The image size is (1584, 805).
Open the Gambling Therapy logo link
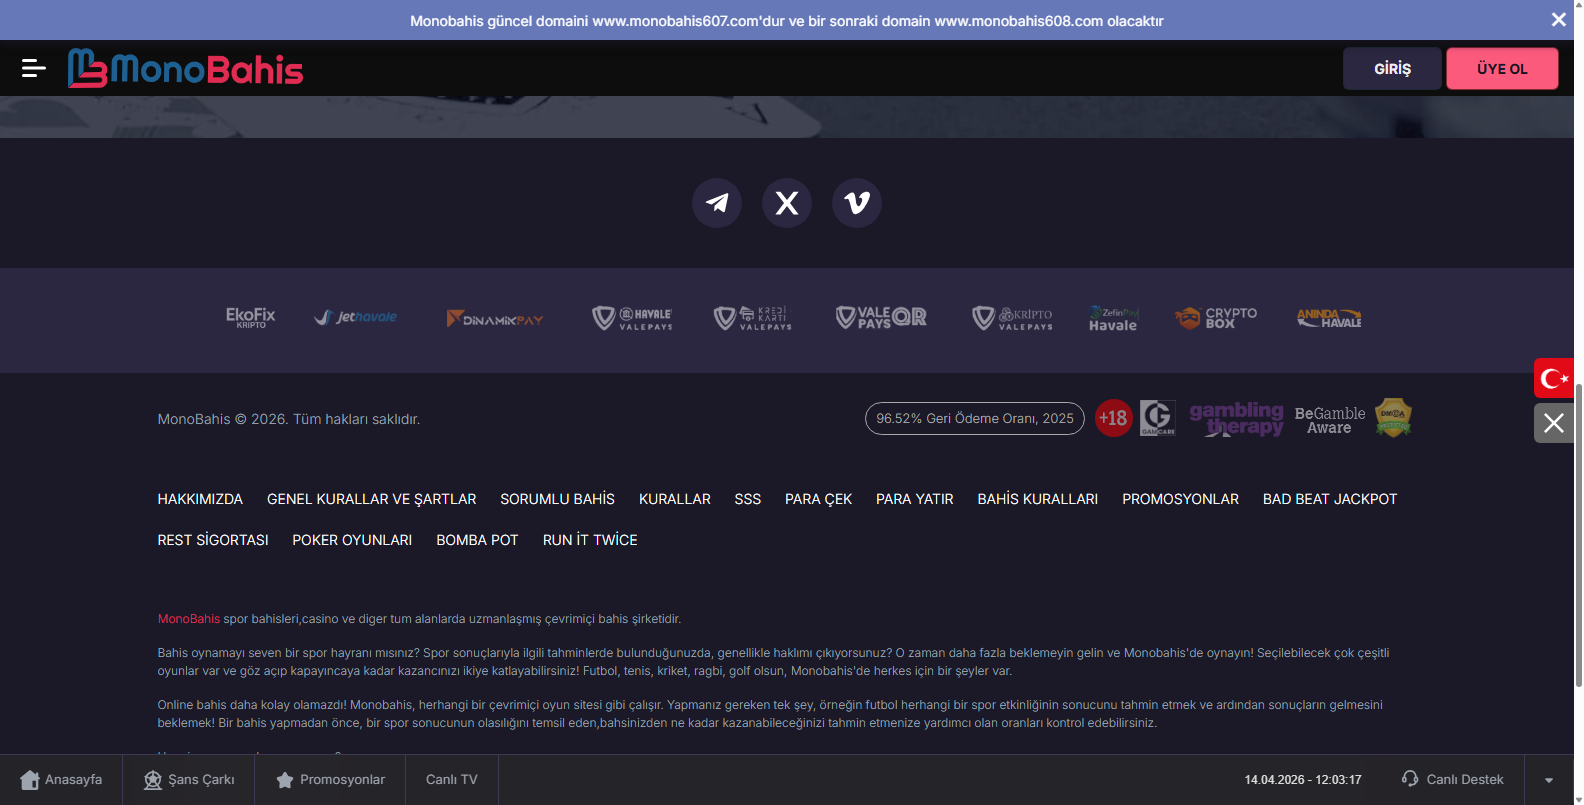(x=1236, y=419)
